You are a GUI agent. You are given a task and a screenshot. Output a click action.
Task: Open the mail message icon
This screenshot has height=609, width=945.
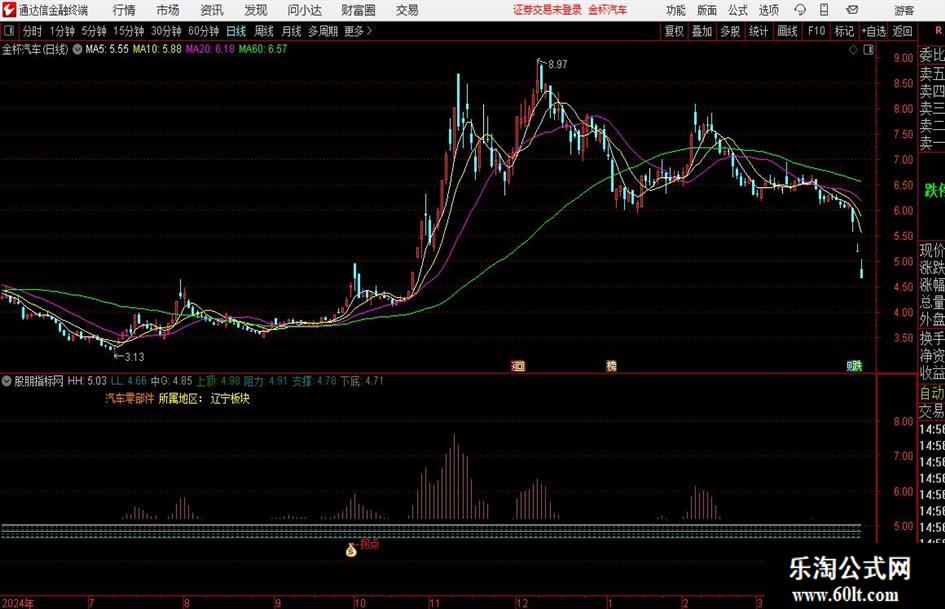(852, 10)
